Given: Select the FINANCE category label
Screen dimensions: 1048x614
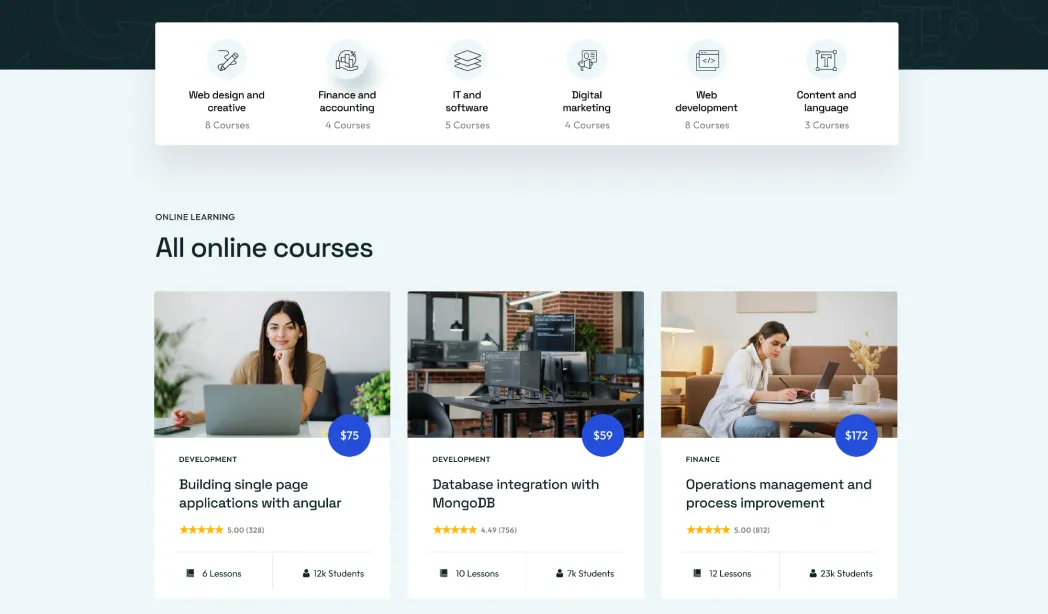Looking at the screenshot, I should [702, 460].
